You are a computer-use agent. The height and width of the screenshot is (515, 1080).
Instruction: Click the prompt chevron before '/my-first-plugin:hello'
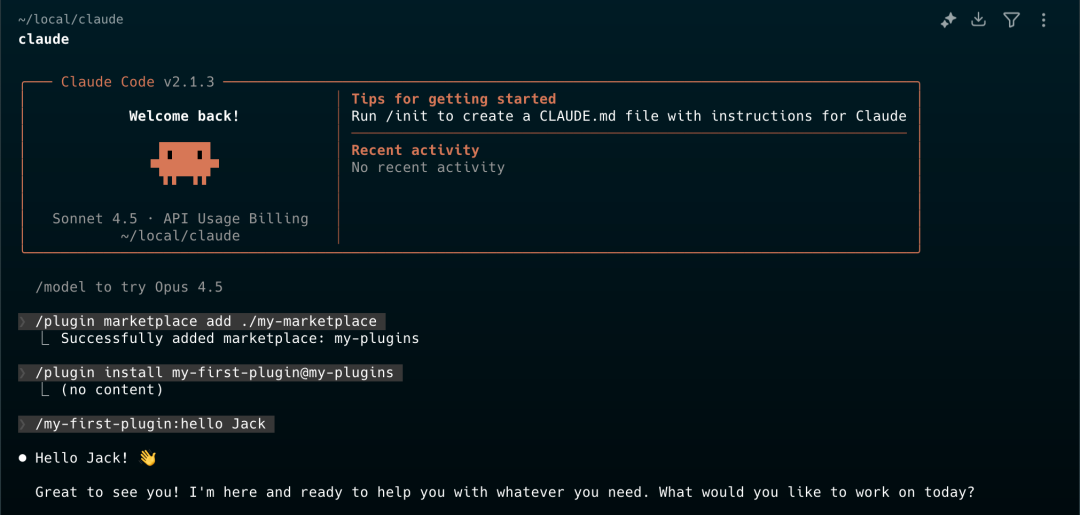(x=23, y=424)
